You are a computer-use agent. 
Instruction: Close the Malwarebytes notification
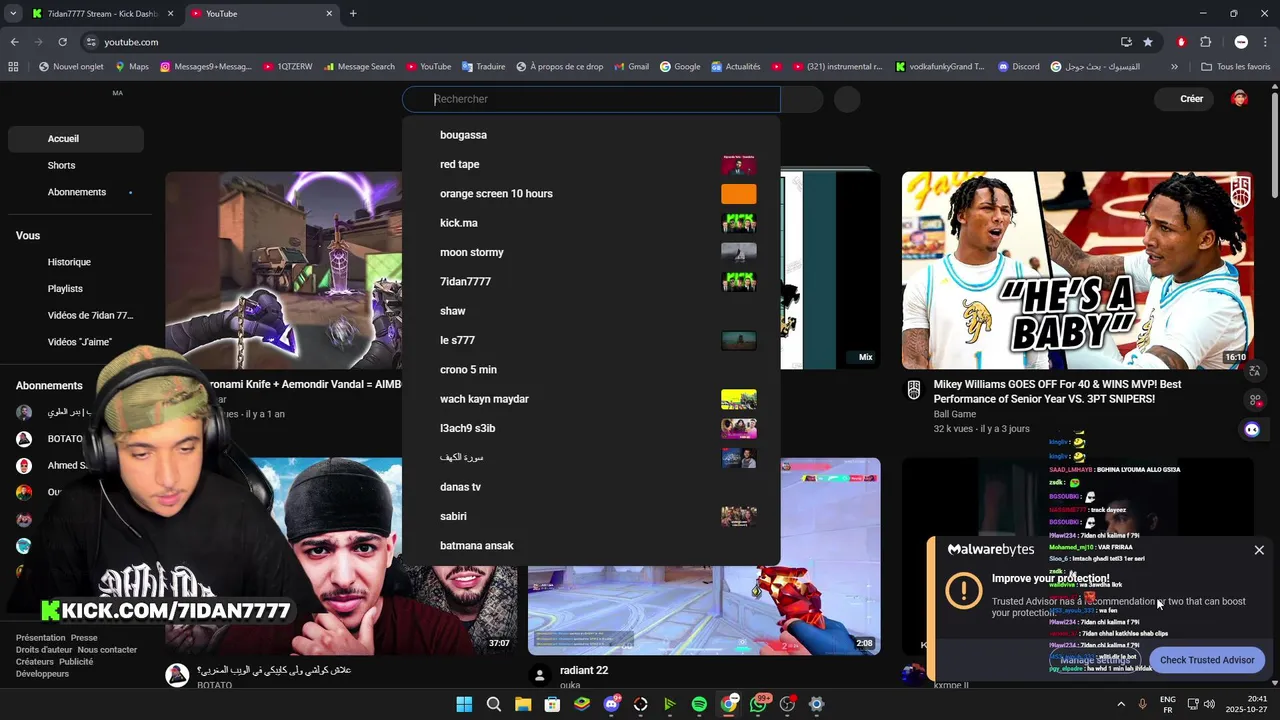(1259, 550)
